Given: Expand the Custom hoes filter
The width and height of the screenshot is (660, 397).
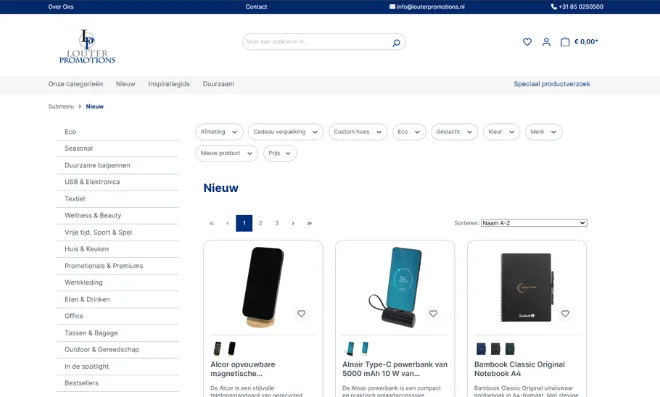Looking at the screenshot, I should pos(358,132).
